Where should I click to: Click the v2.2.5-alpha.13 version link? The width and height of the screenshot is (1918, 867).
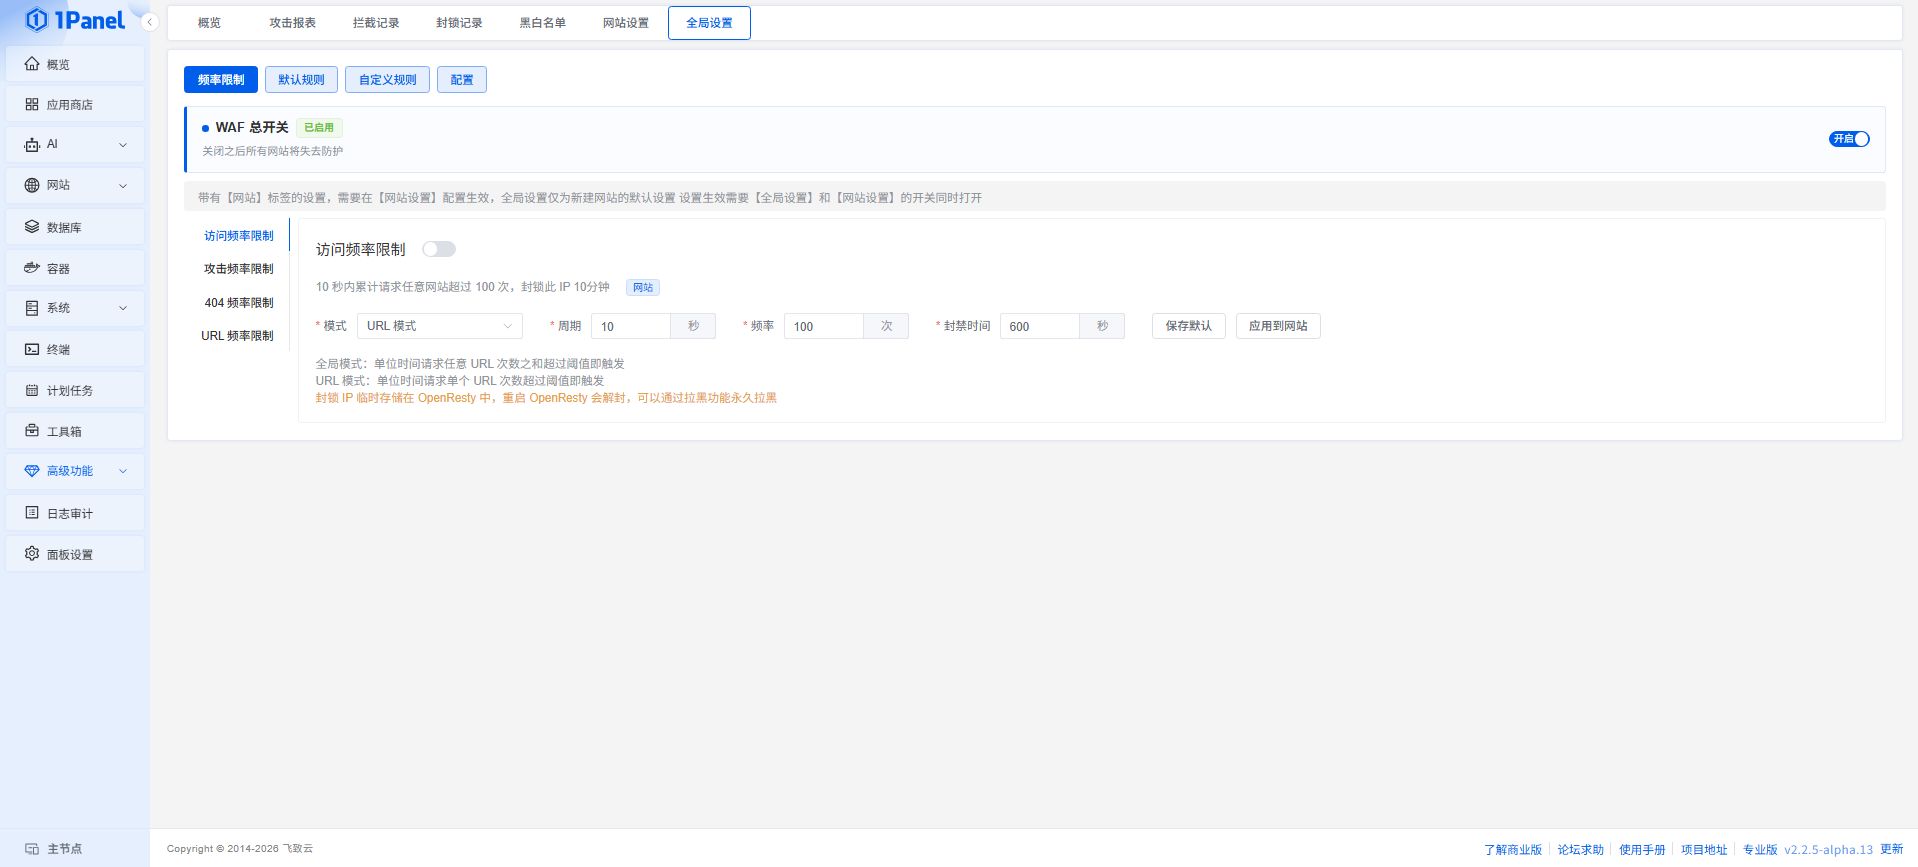(1828, 849)
